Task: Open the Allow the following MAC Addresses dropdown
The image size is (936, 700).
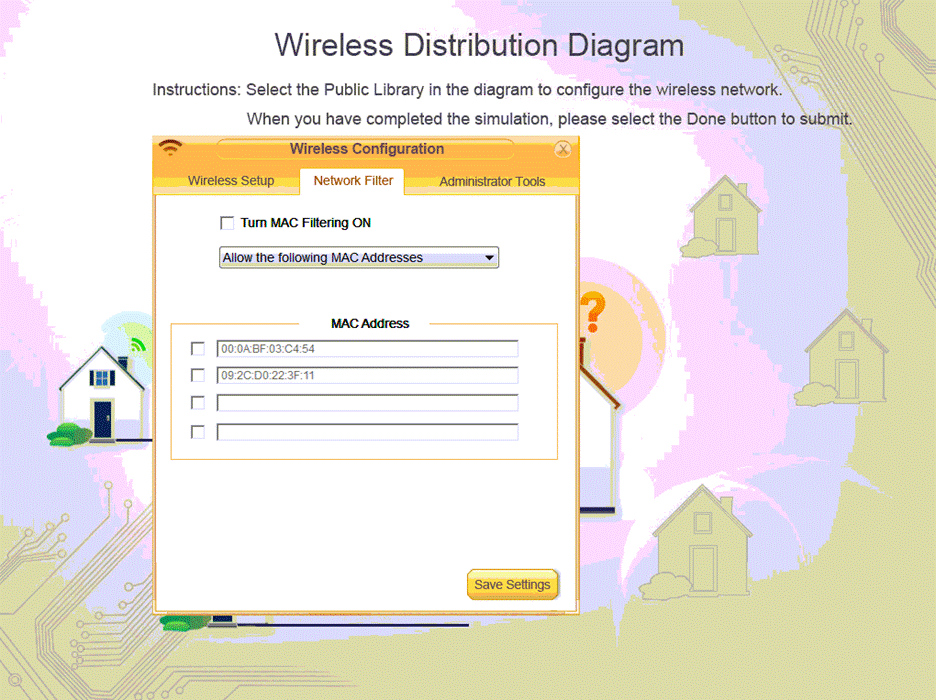Action: tap(358, 258)
